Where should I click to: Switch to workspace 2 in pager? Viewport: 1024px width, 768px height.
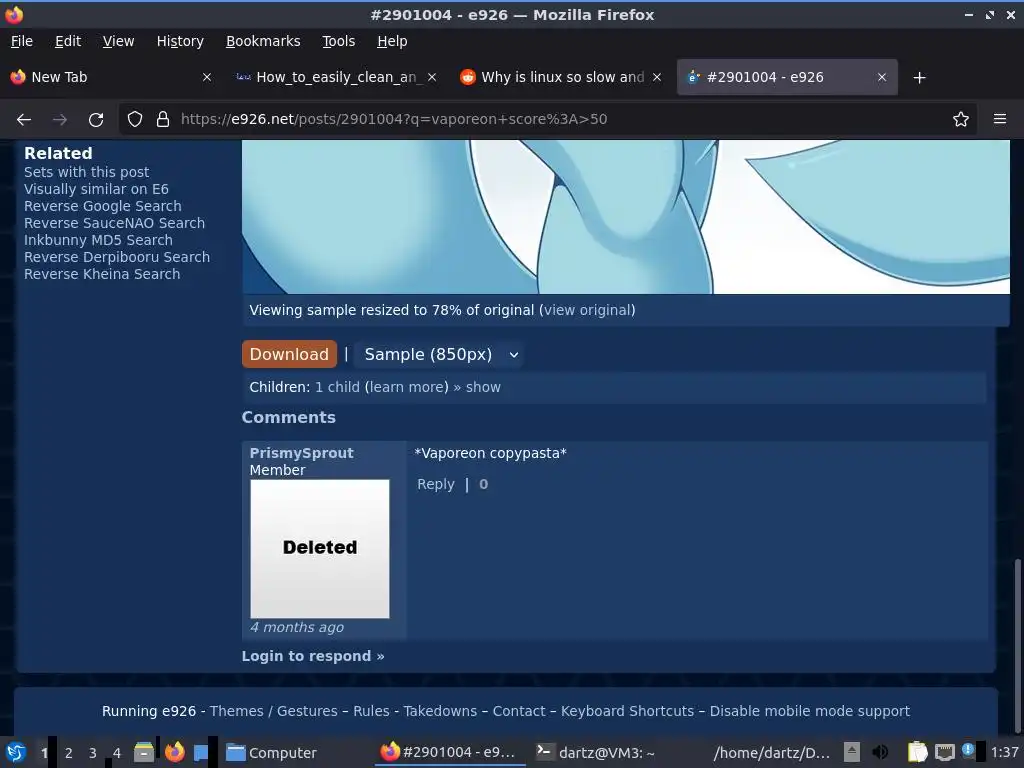(69, 753)
